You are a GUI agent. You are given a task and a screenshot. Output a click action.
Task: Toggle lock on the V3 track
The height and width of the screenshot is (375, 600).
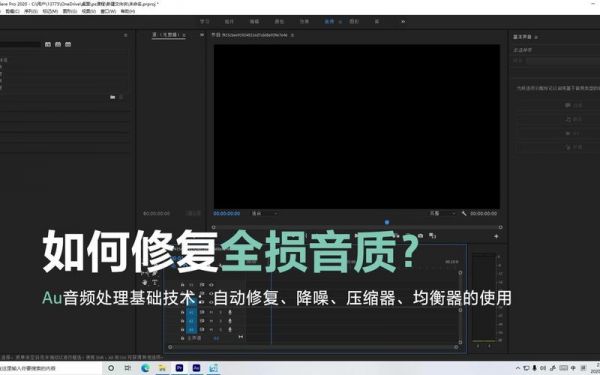[183, 285]
